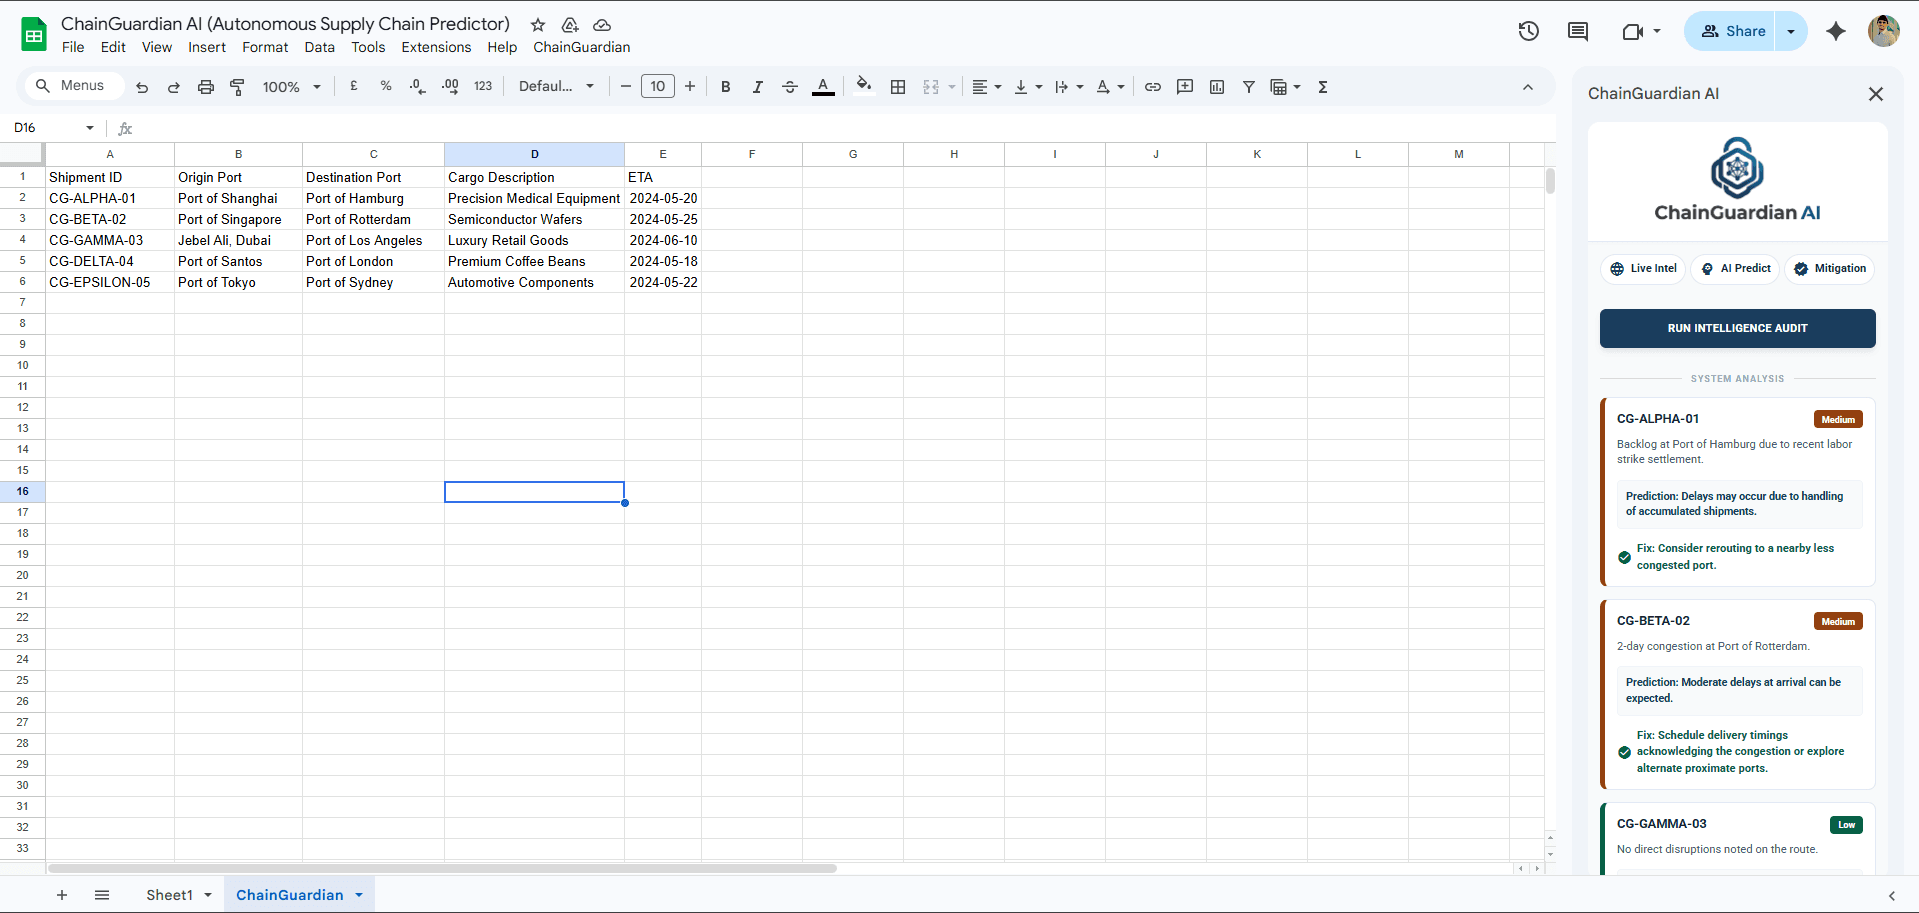Select the paint format tool

(238, 87)
